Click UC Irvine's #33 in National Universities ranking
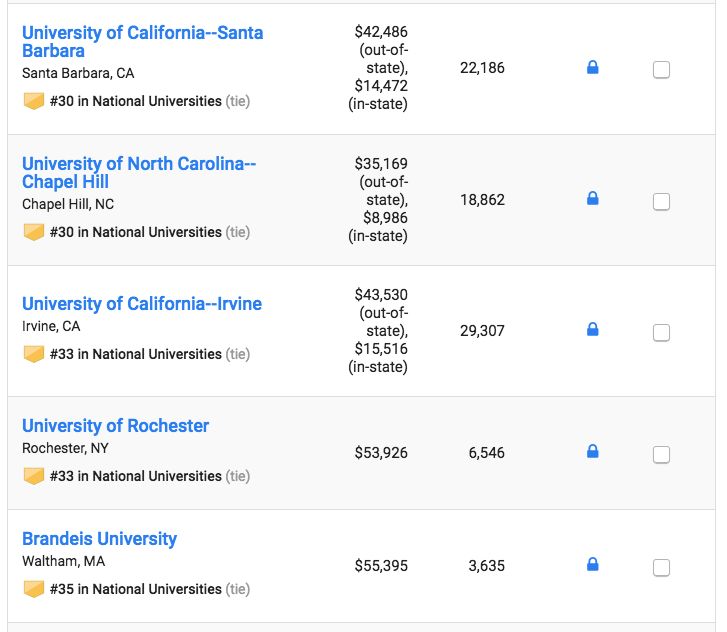This screenshot has height=632, width=727. click(135, 354)
